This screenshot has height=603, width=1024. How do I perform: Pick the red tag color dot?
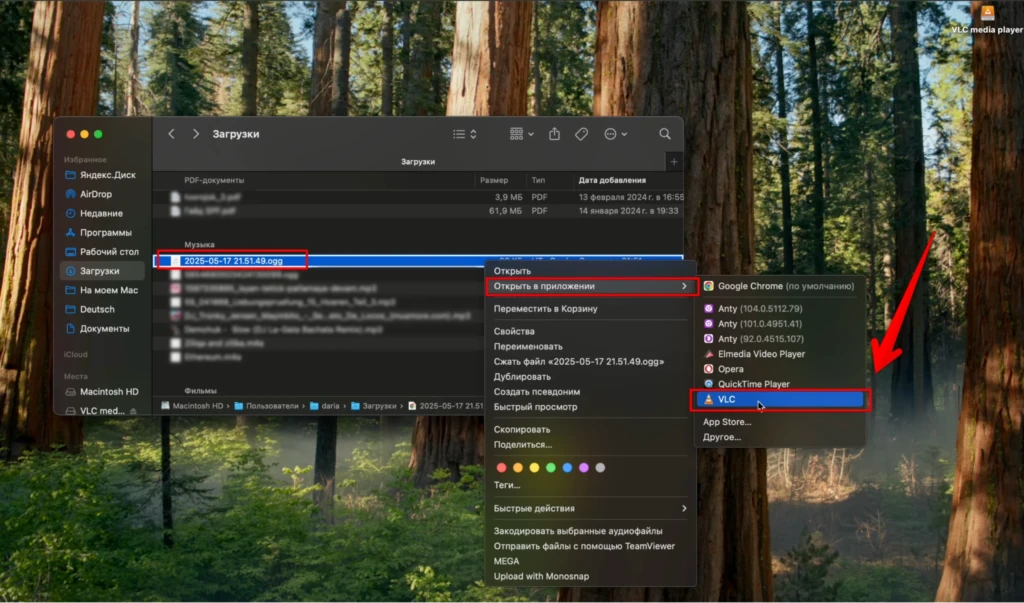coord(502,467)
